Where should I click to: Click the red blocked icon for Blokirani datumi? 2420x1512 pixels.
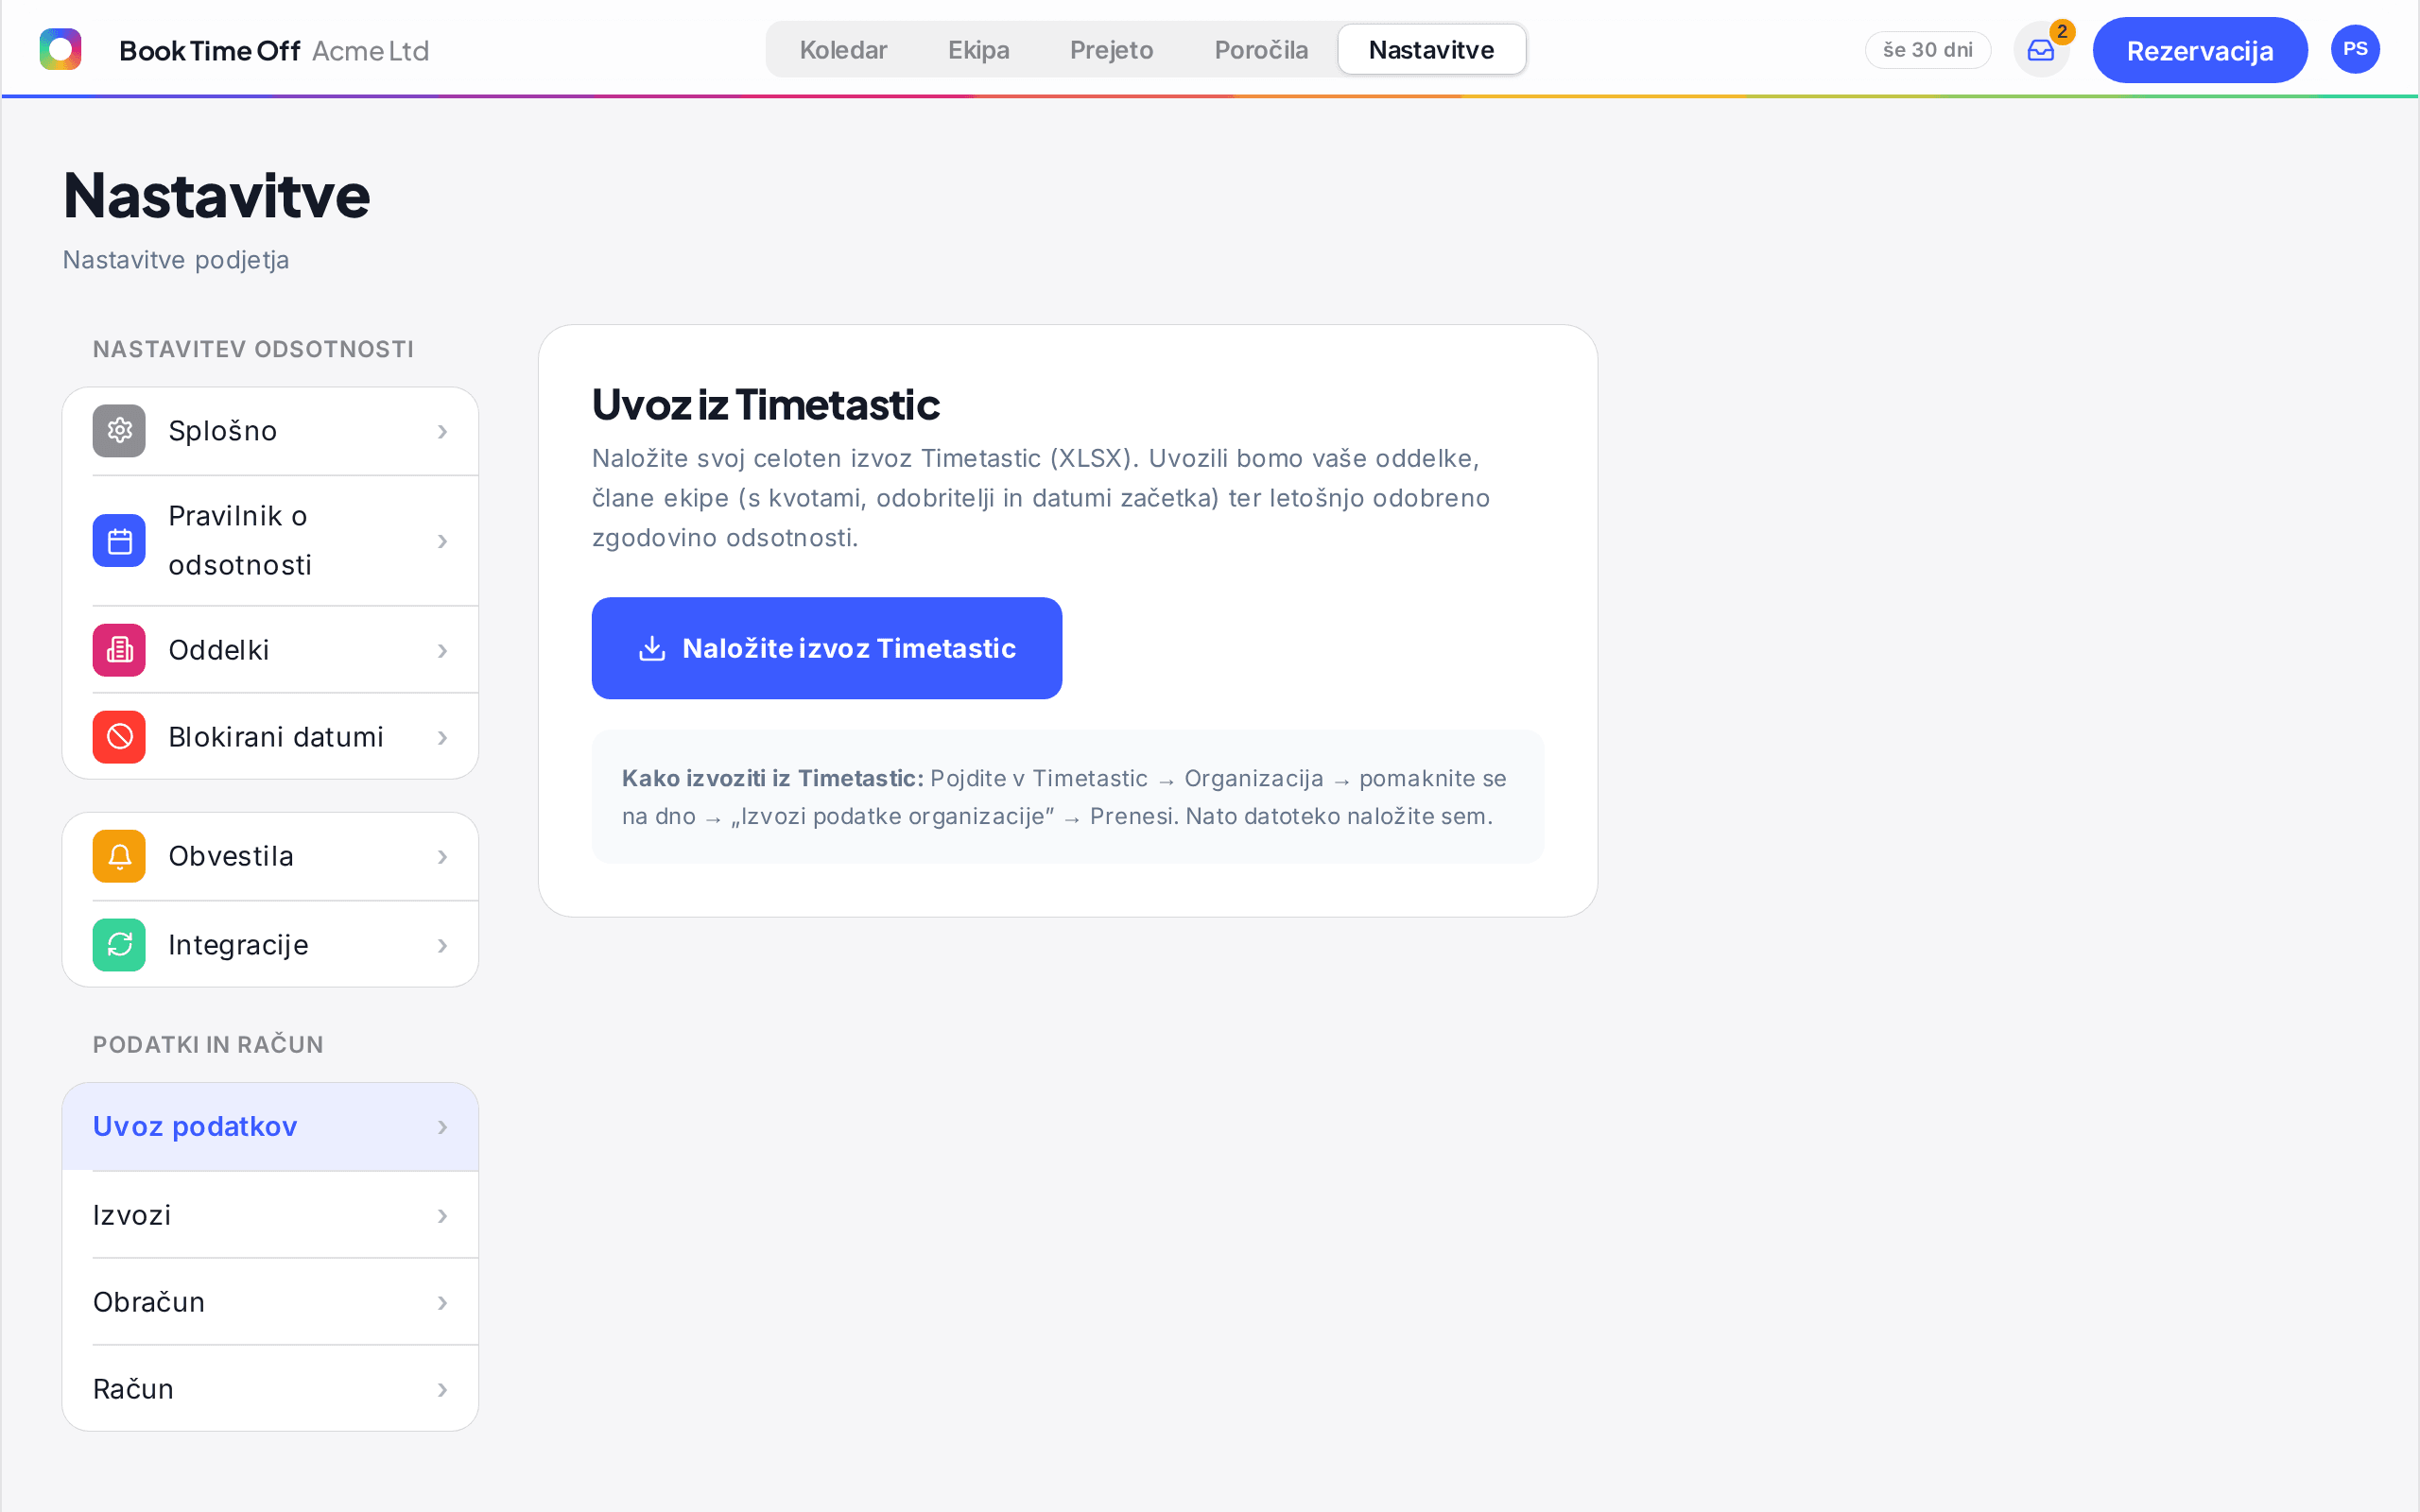[x=119, y=737]
